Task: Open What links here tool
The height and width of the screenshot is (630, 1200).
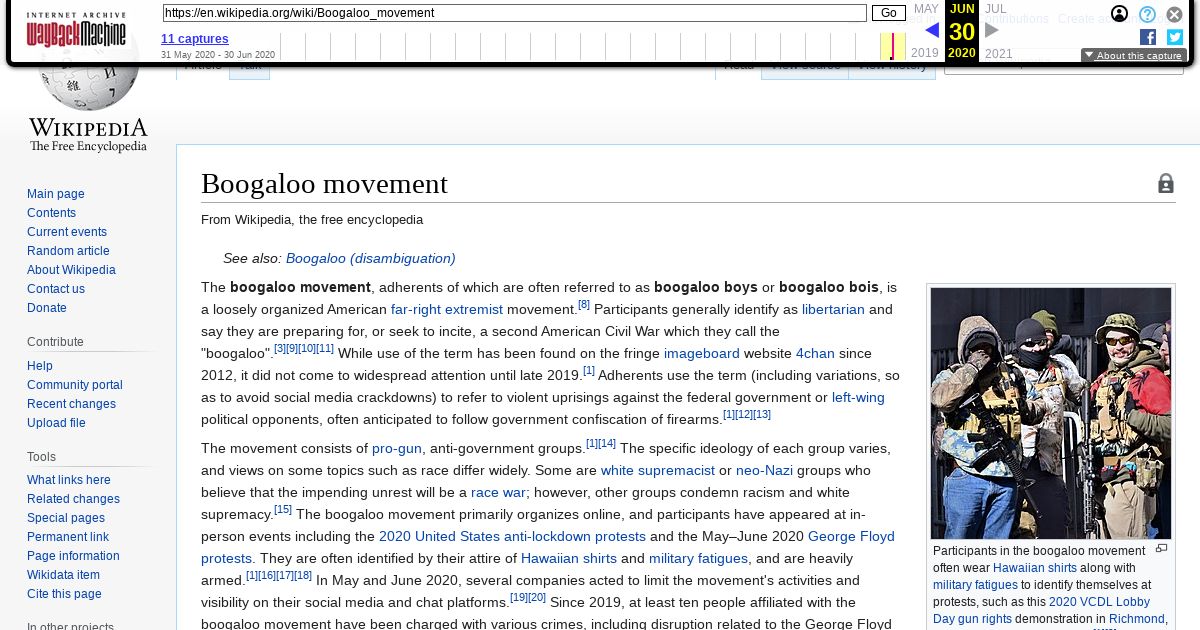Action: click(x=69, y=480)
